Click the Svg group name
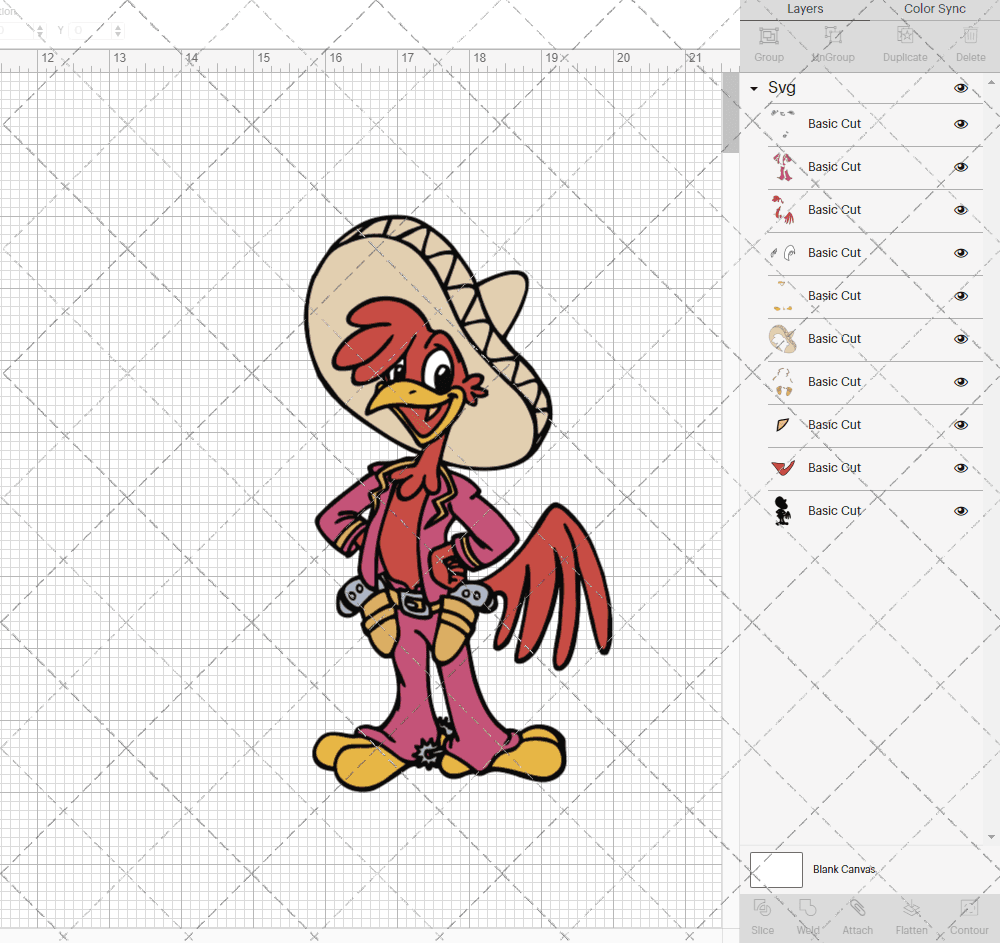1000x943 pixels. pos(781,87)
